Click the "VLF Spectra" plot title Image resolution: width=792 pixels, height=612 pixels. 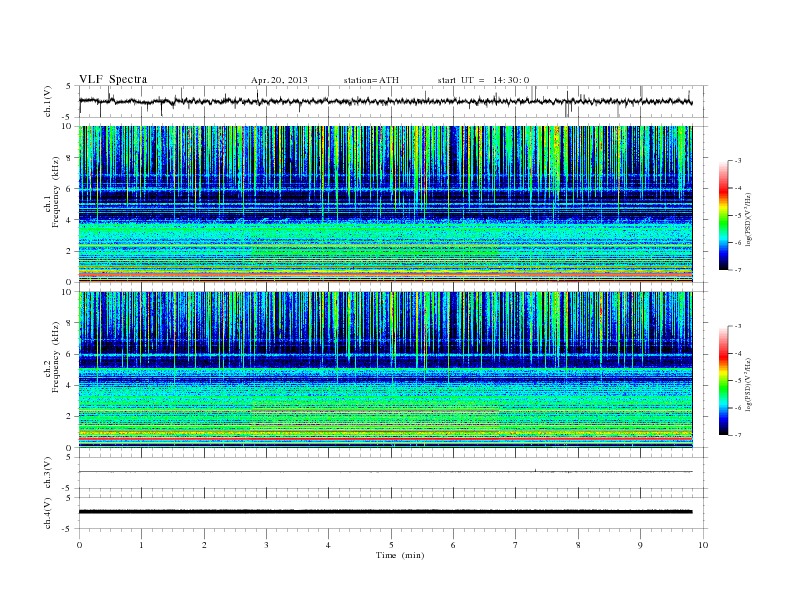pyautogui.click(x=113, y=79)
